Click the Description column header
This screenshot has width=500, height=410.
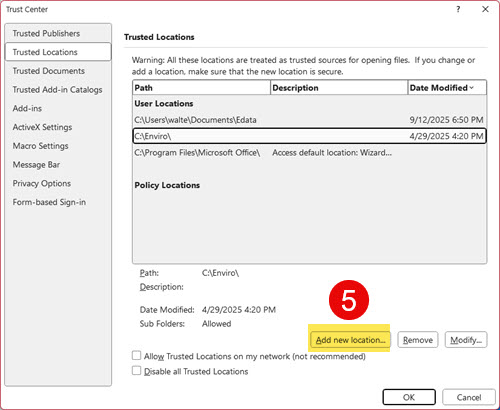click(339, 88)
